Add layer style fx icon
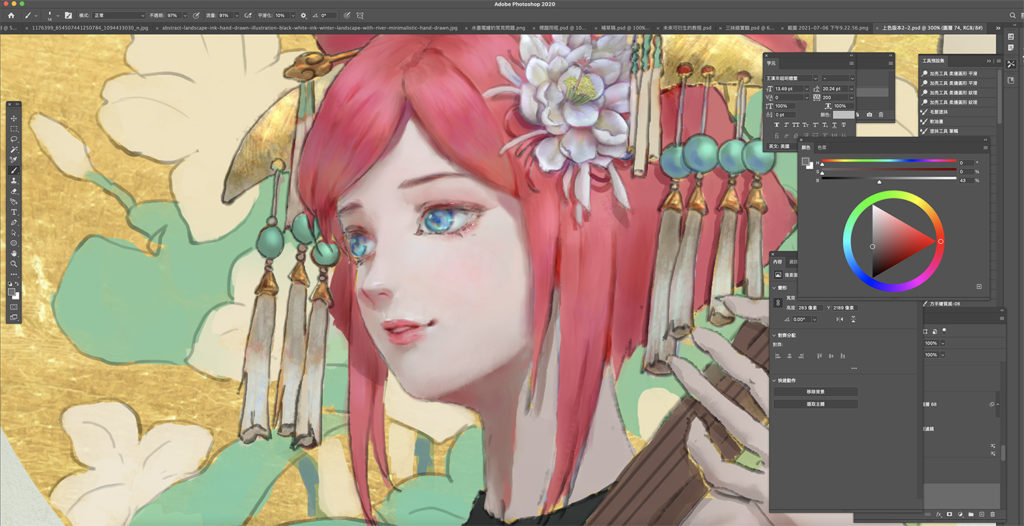1024x526 pixels. click(x=938, y=514)
